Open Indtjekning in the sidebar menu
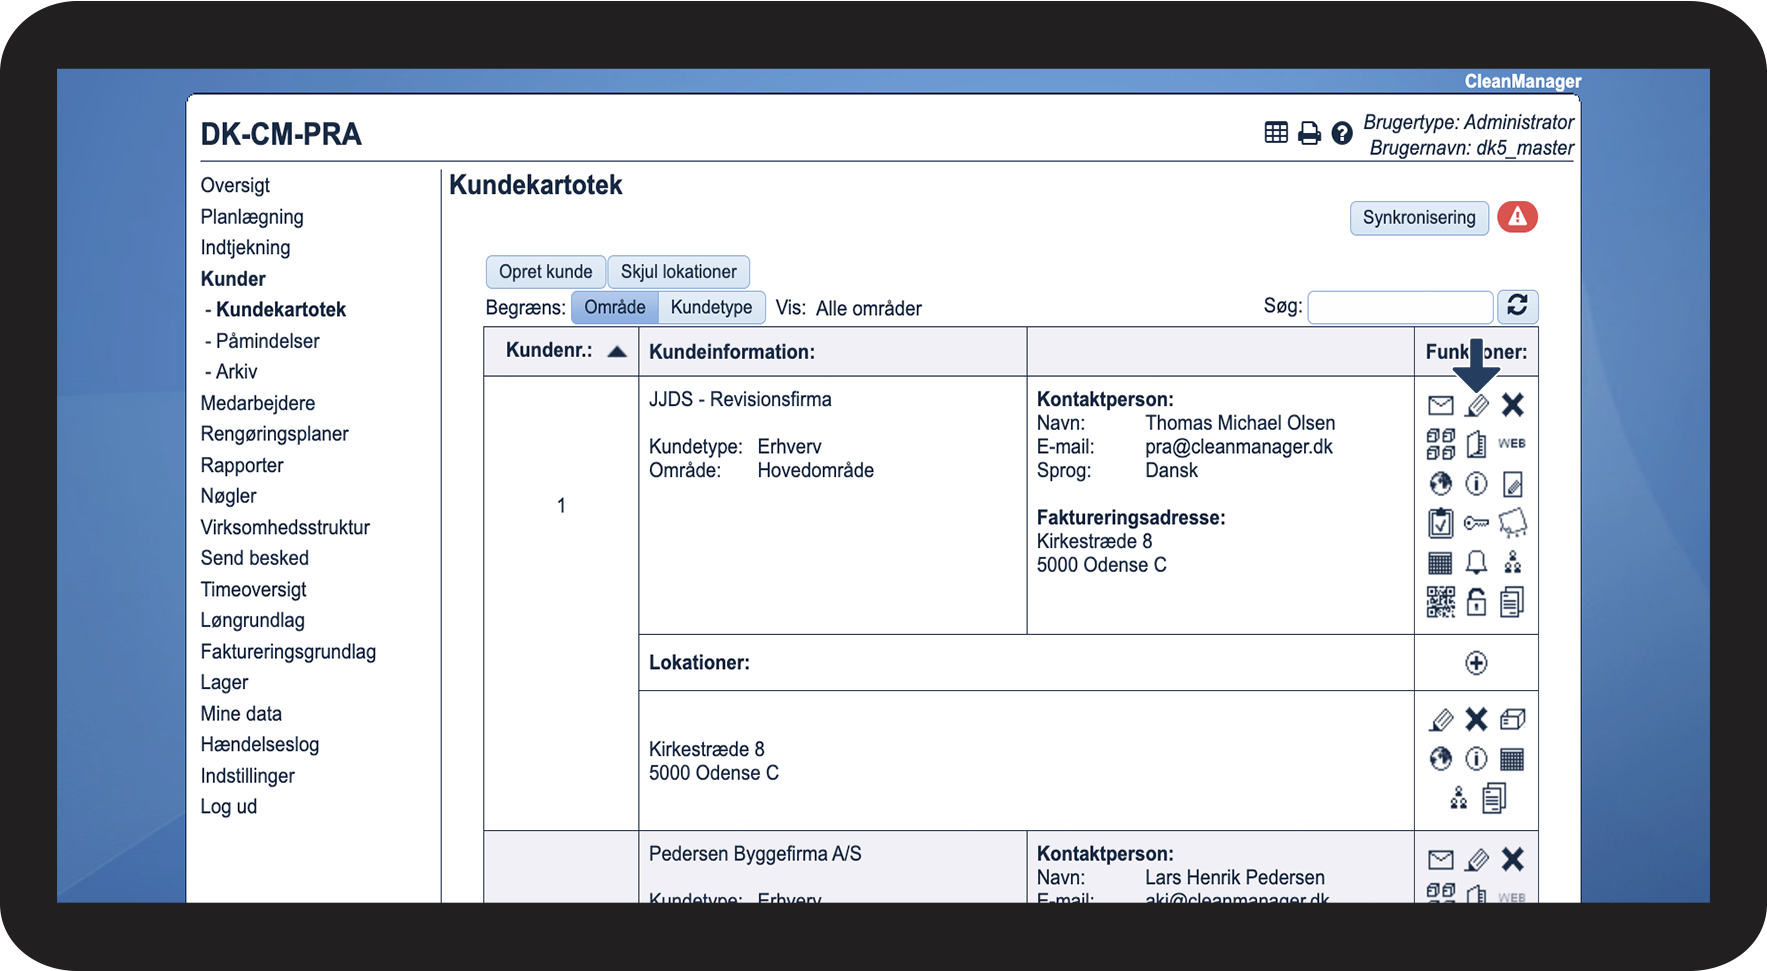The height and width of the screenshot is (971, 1767). [245, 247]
